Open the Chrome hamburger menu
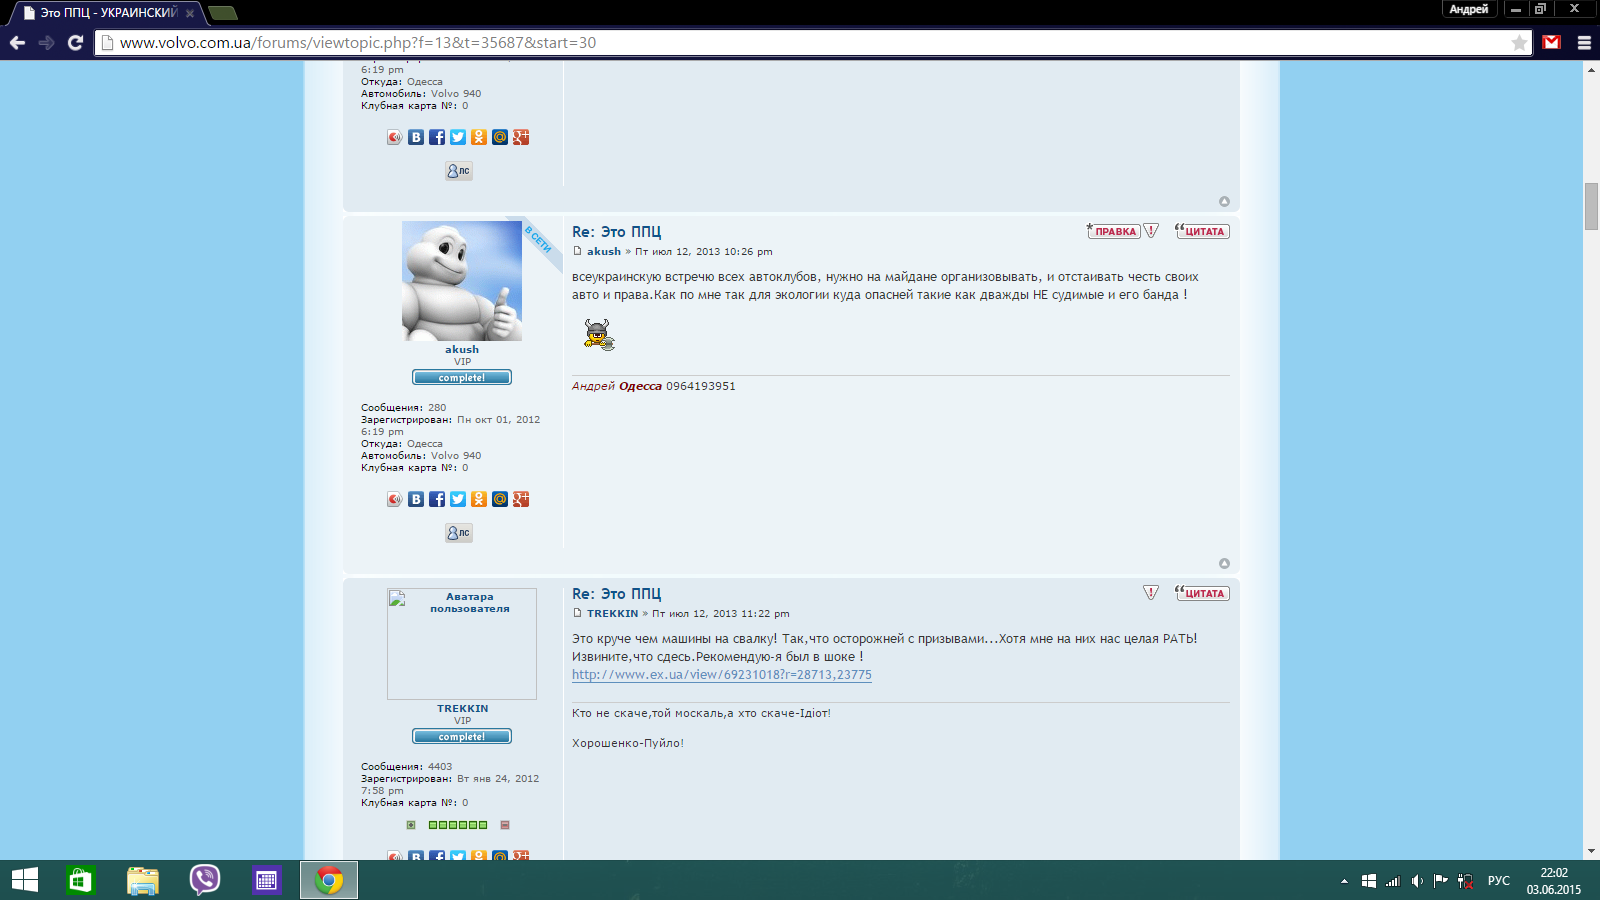Screen dimensions: 1600x900 point(1584,42)
